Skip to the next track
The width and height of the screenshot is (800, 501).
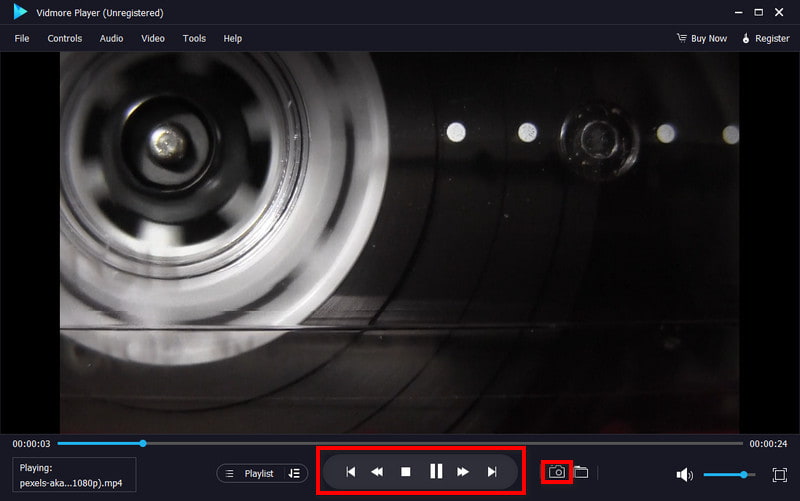coord(492,472)
